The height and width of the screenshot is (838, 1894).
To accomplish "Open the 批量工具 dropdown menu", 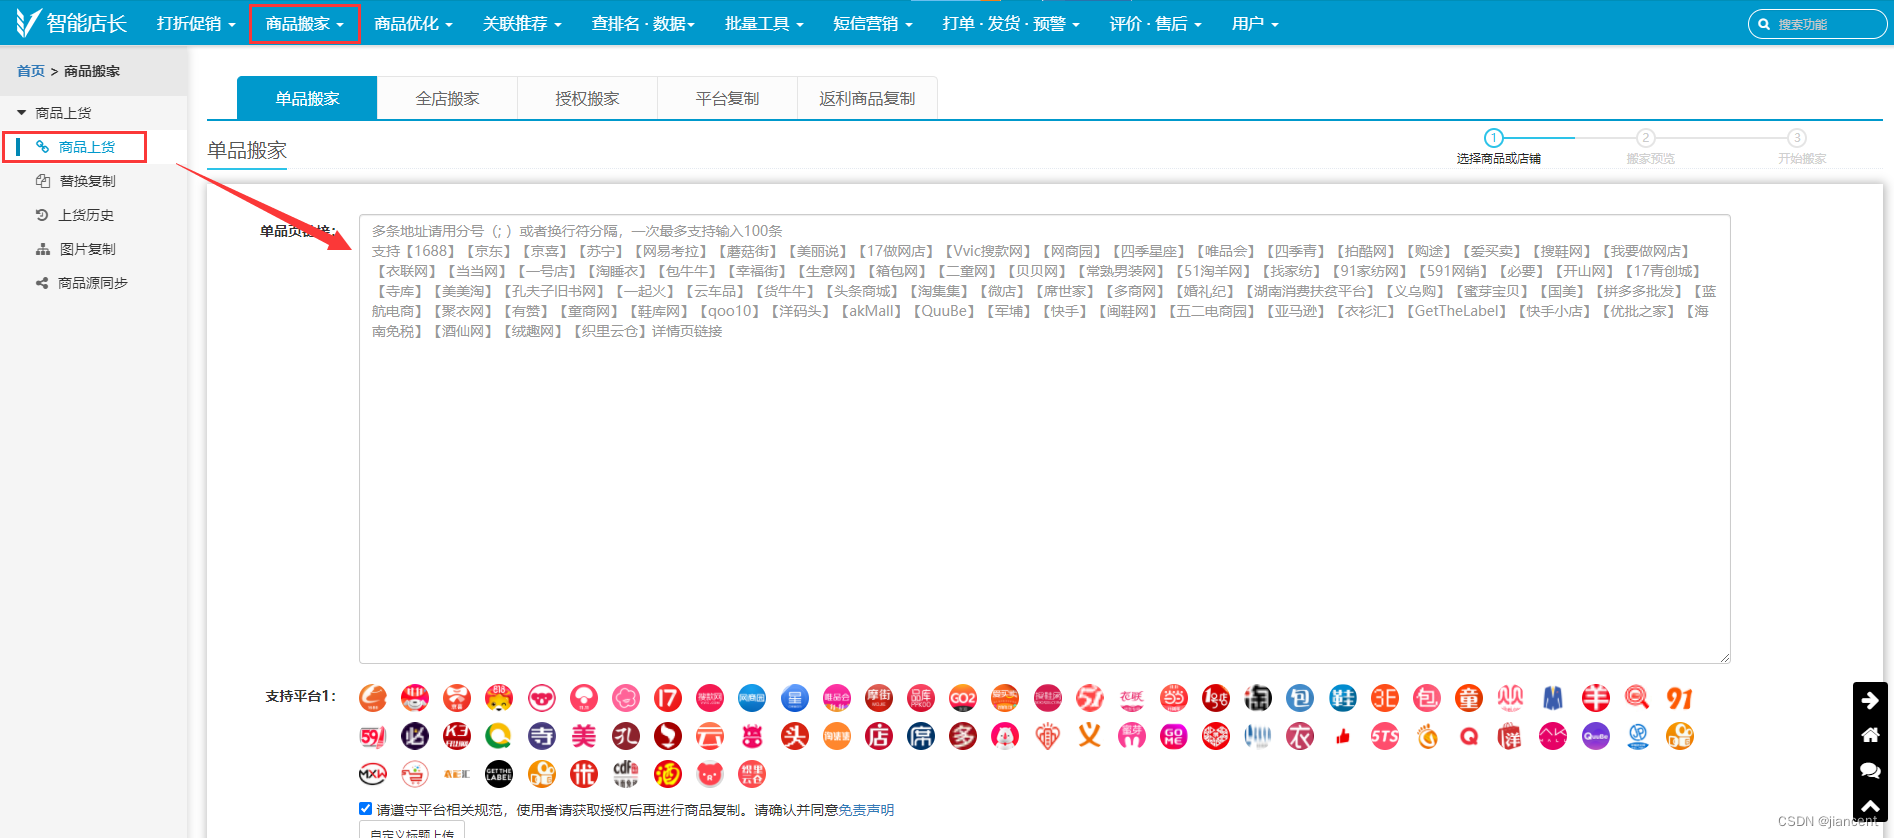I will 764,23.
